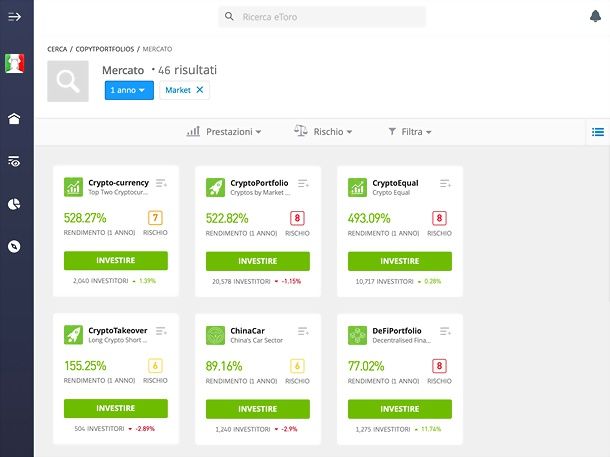Invest in CryptoTakeover
Image resolution: width=610 pixels, height=457 pixels.
coord(116,408)
